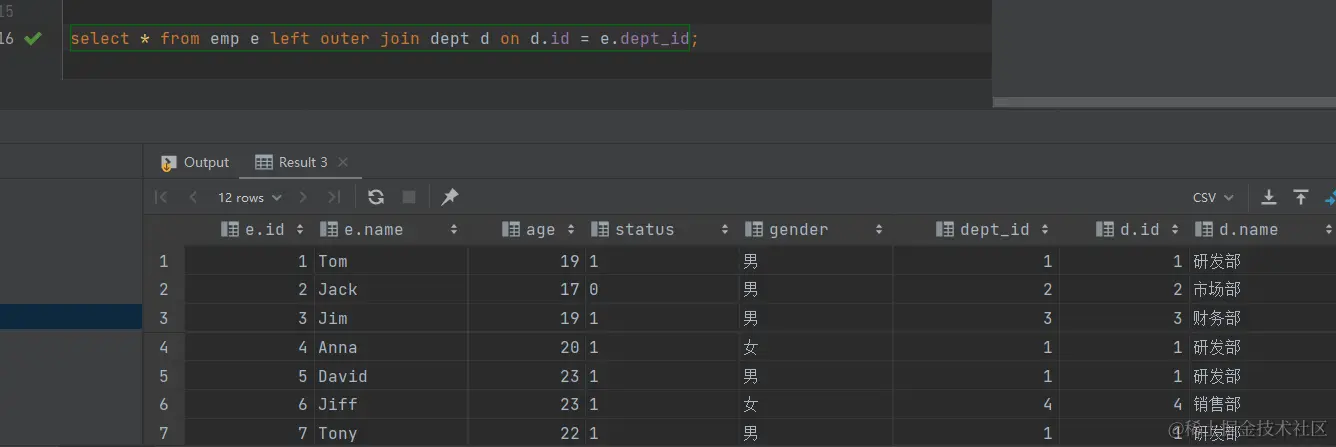This screenshot has height=447, width=1336.
Task: Click the age cell 22 in Tony's row
Action: tap(527, 433)
